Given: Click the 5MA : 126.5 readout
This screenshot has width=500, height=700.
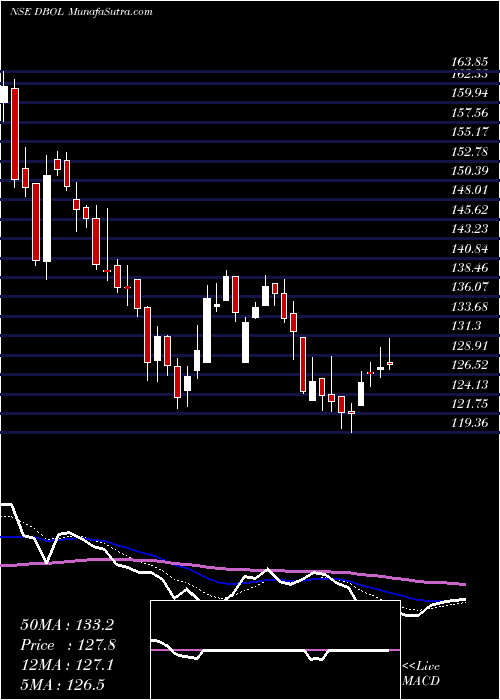Looking at the screenshot, I should click(x=63, y=685).
